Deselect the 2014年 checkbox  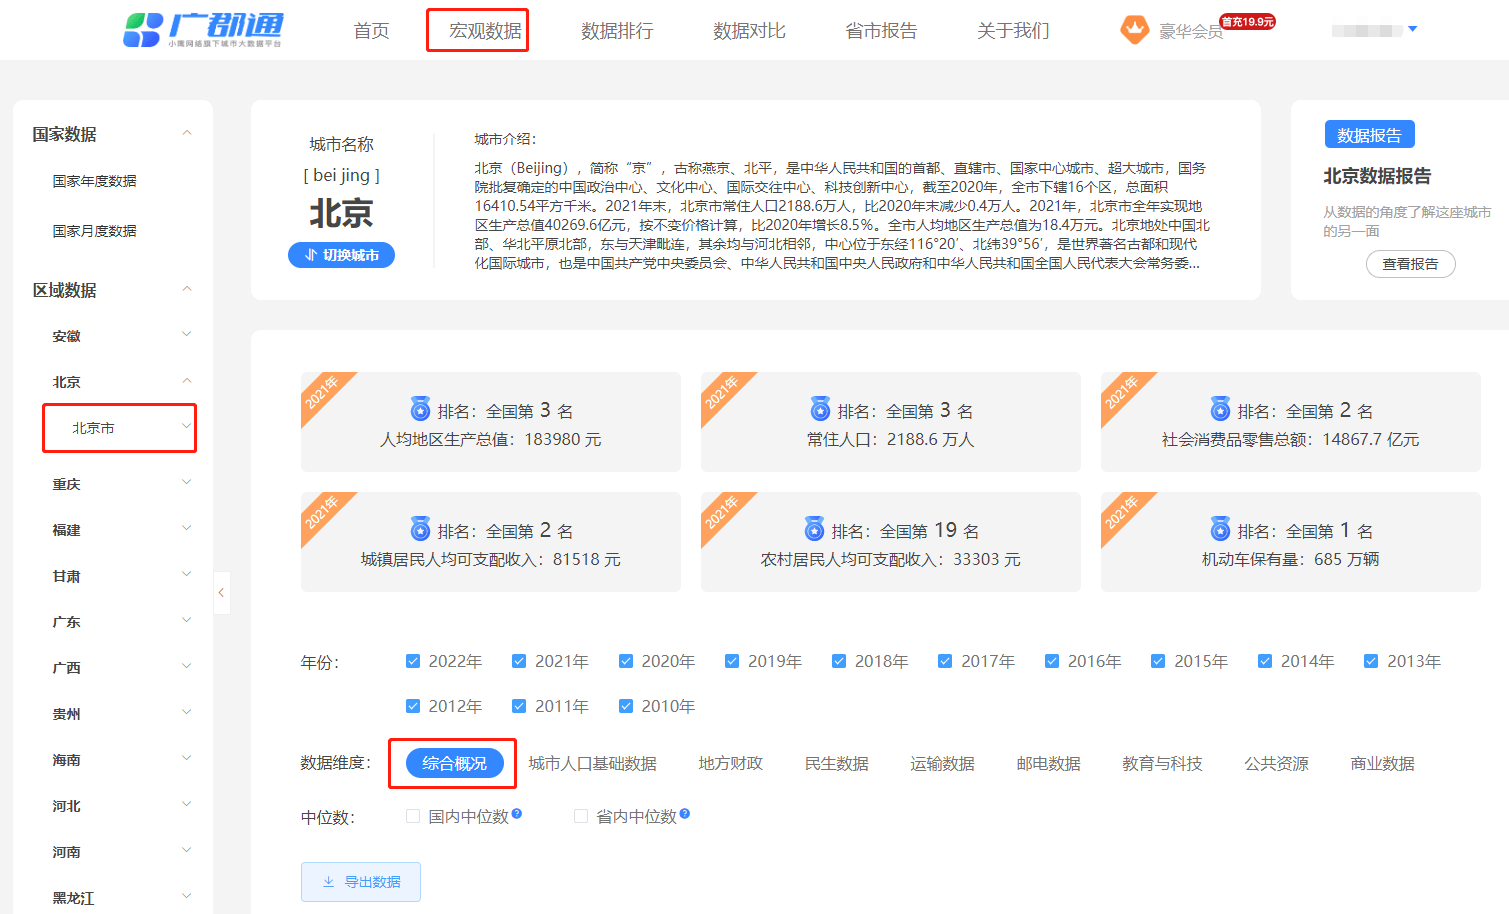(1265, 661)
